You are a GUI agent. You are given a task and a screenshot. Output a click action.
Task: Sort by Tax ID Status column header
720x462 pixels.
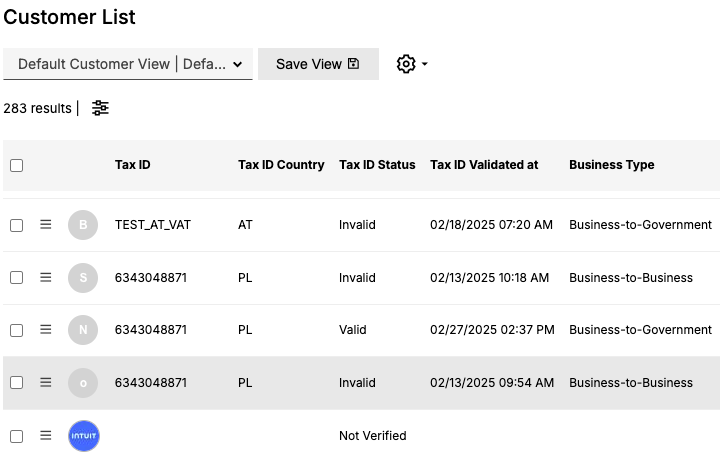point(377,165)
